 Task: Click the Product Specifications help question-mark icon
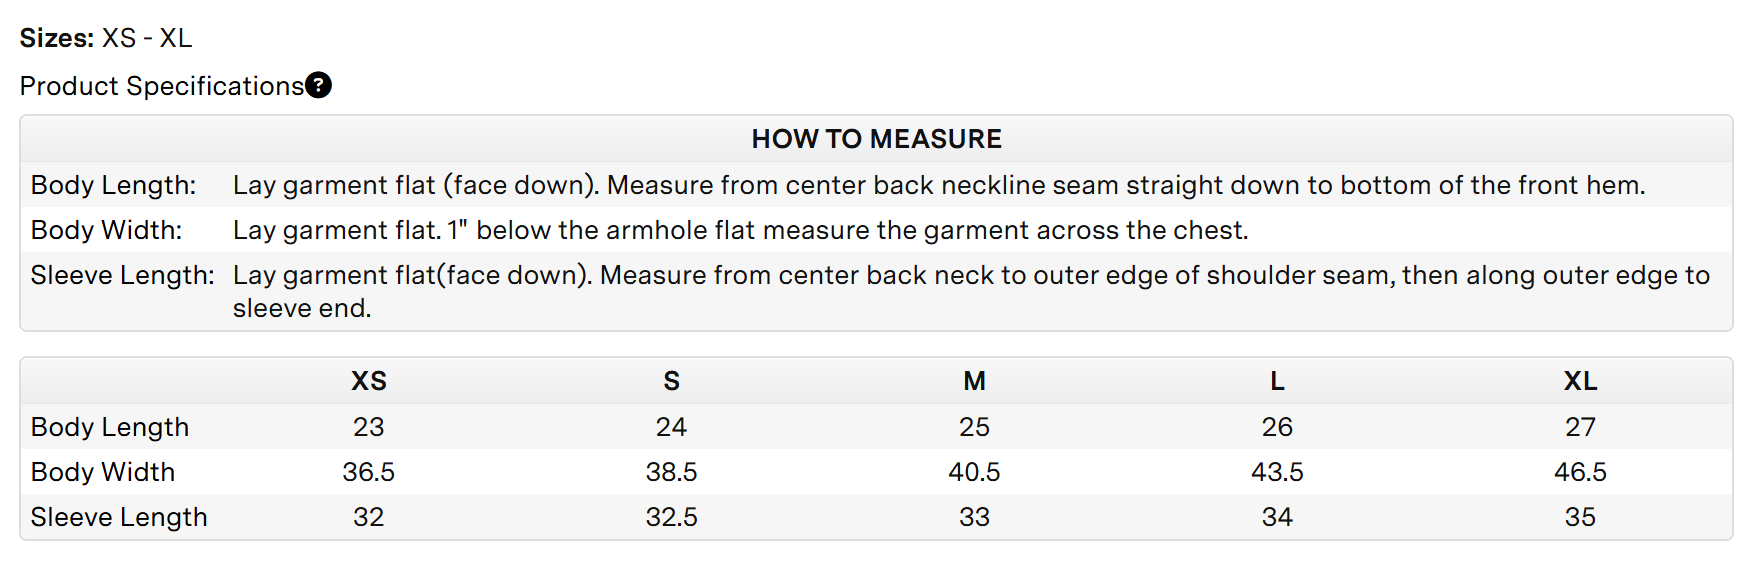tap(318, 86)
